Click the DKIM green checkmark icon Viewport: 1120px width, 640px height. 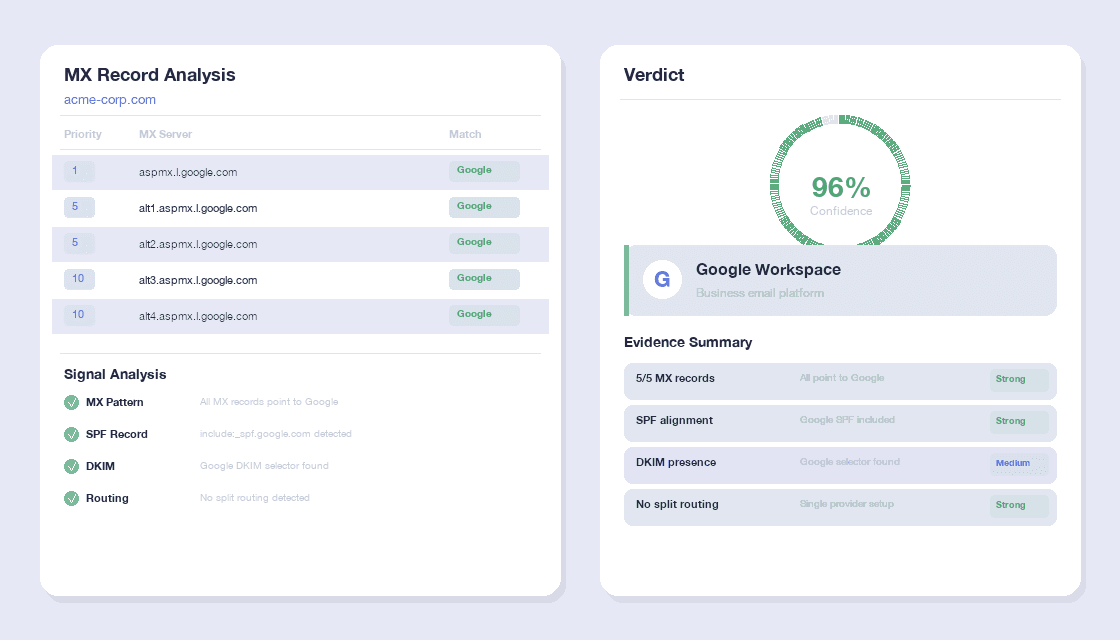[x=71, y=466]
